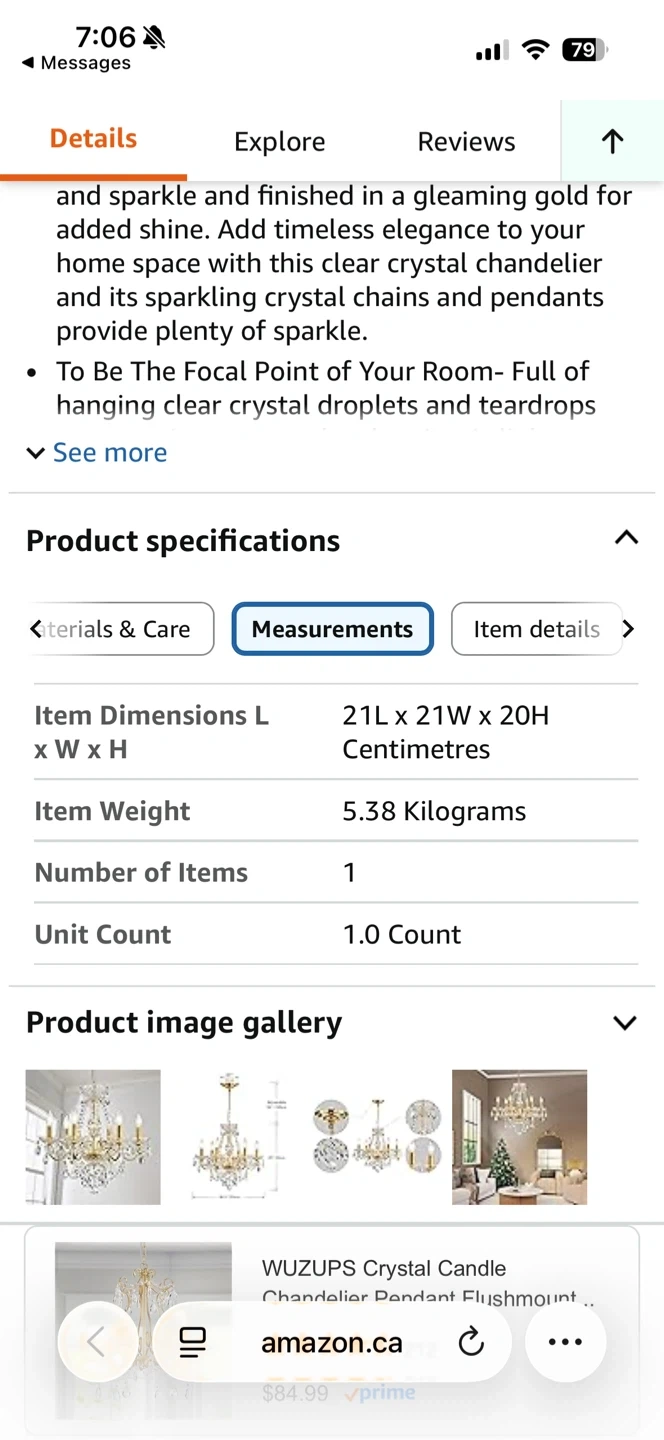
Task: Switch to the Reviews tab
Action: (x=466, y=142)
